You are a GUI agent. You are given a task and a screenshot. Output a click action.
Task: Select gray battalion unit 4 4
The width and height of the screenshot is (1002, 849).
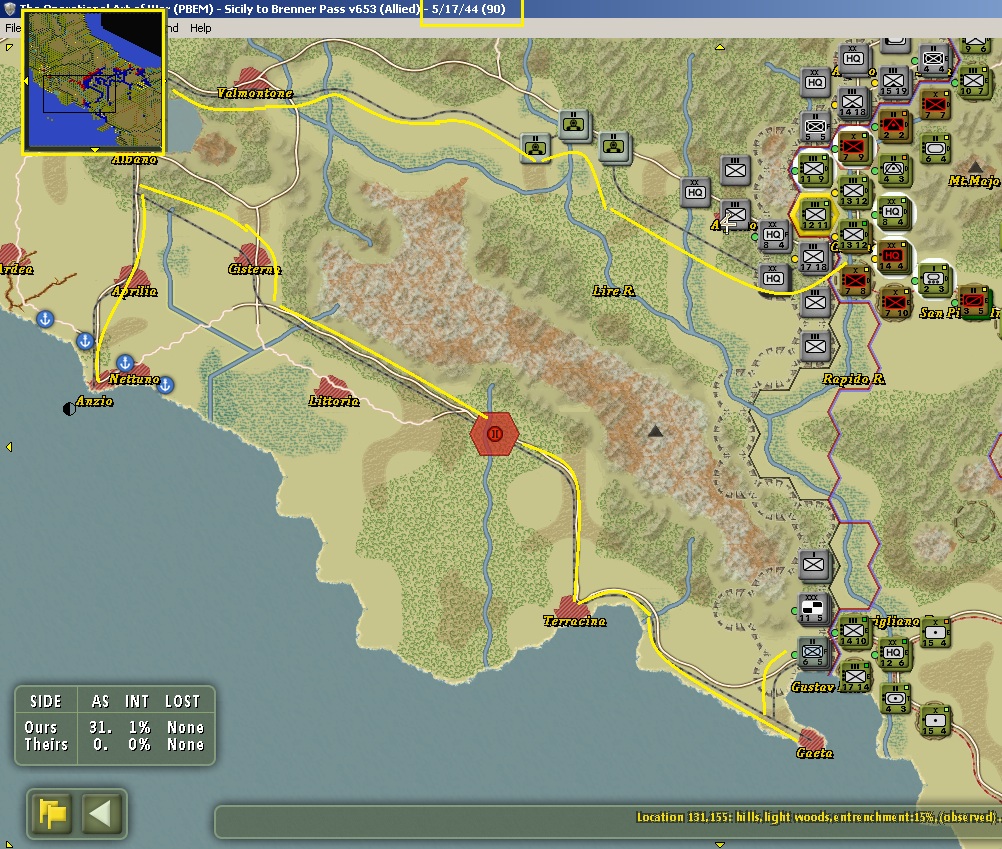click(933, 59)
